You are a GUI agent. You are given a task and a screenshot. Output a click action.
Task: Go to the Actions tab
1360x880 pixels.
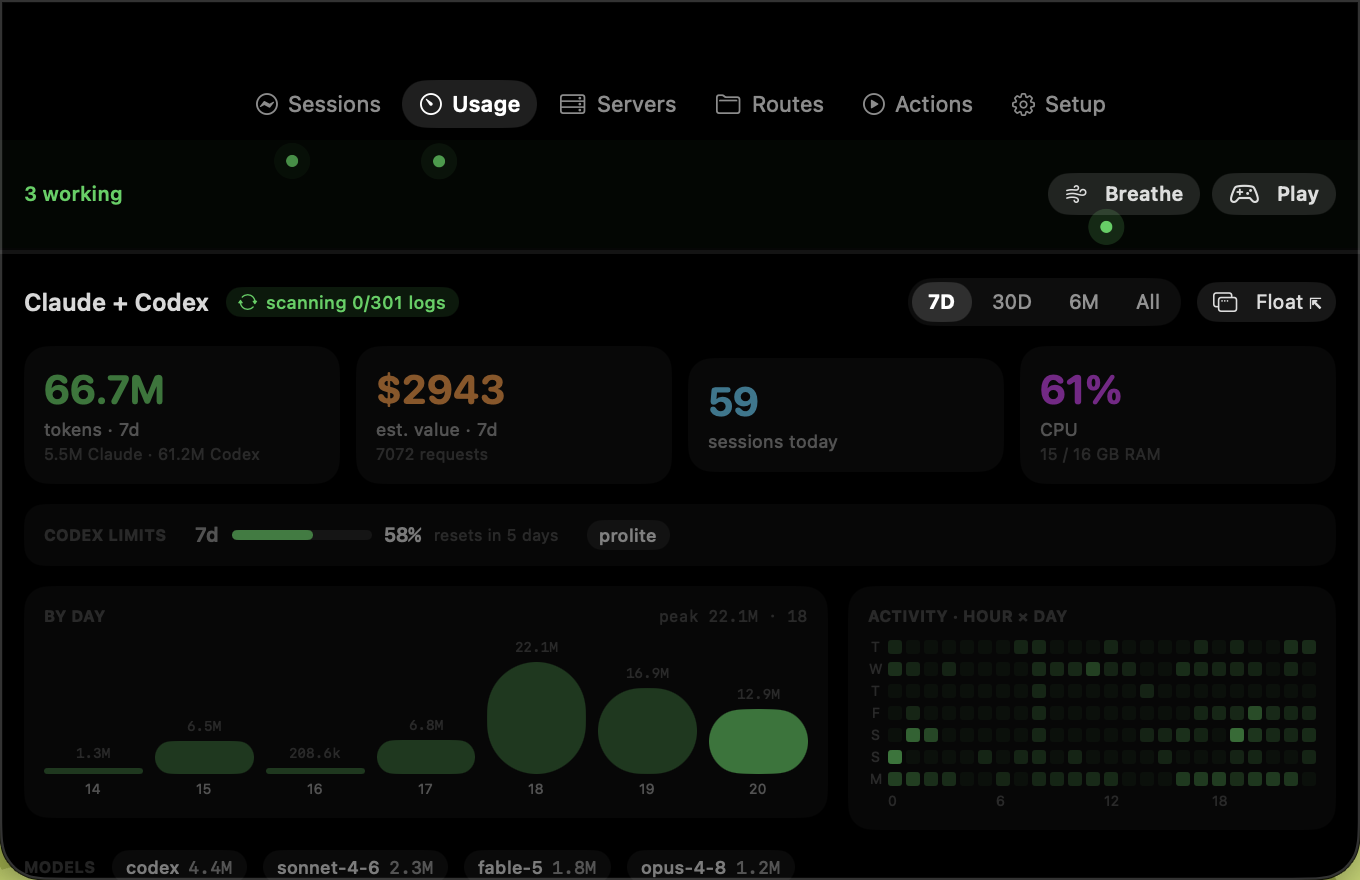coord(917,104)
